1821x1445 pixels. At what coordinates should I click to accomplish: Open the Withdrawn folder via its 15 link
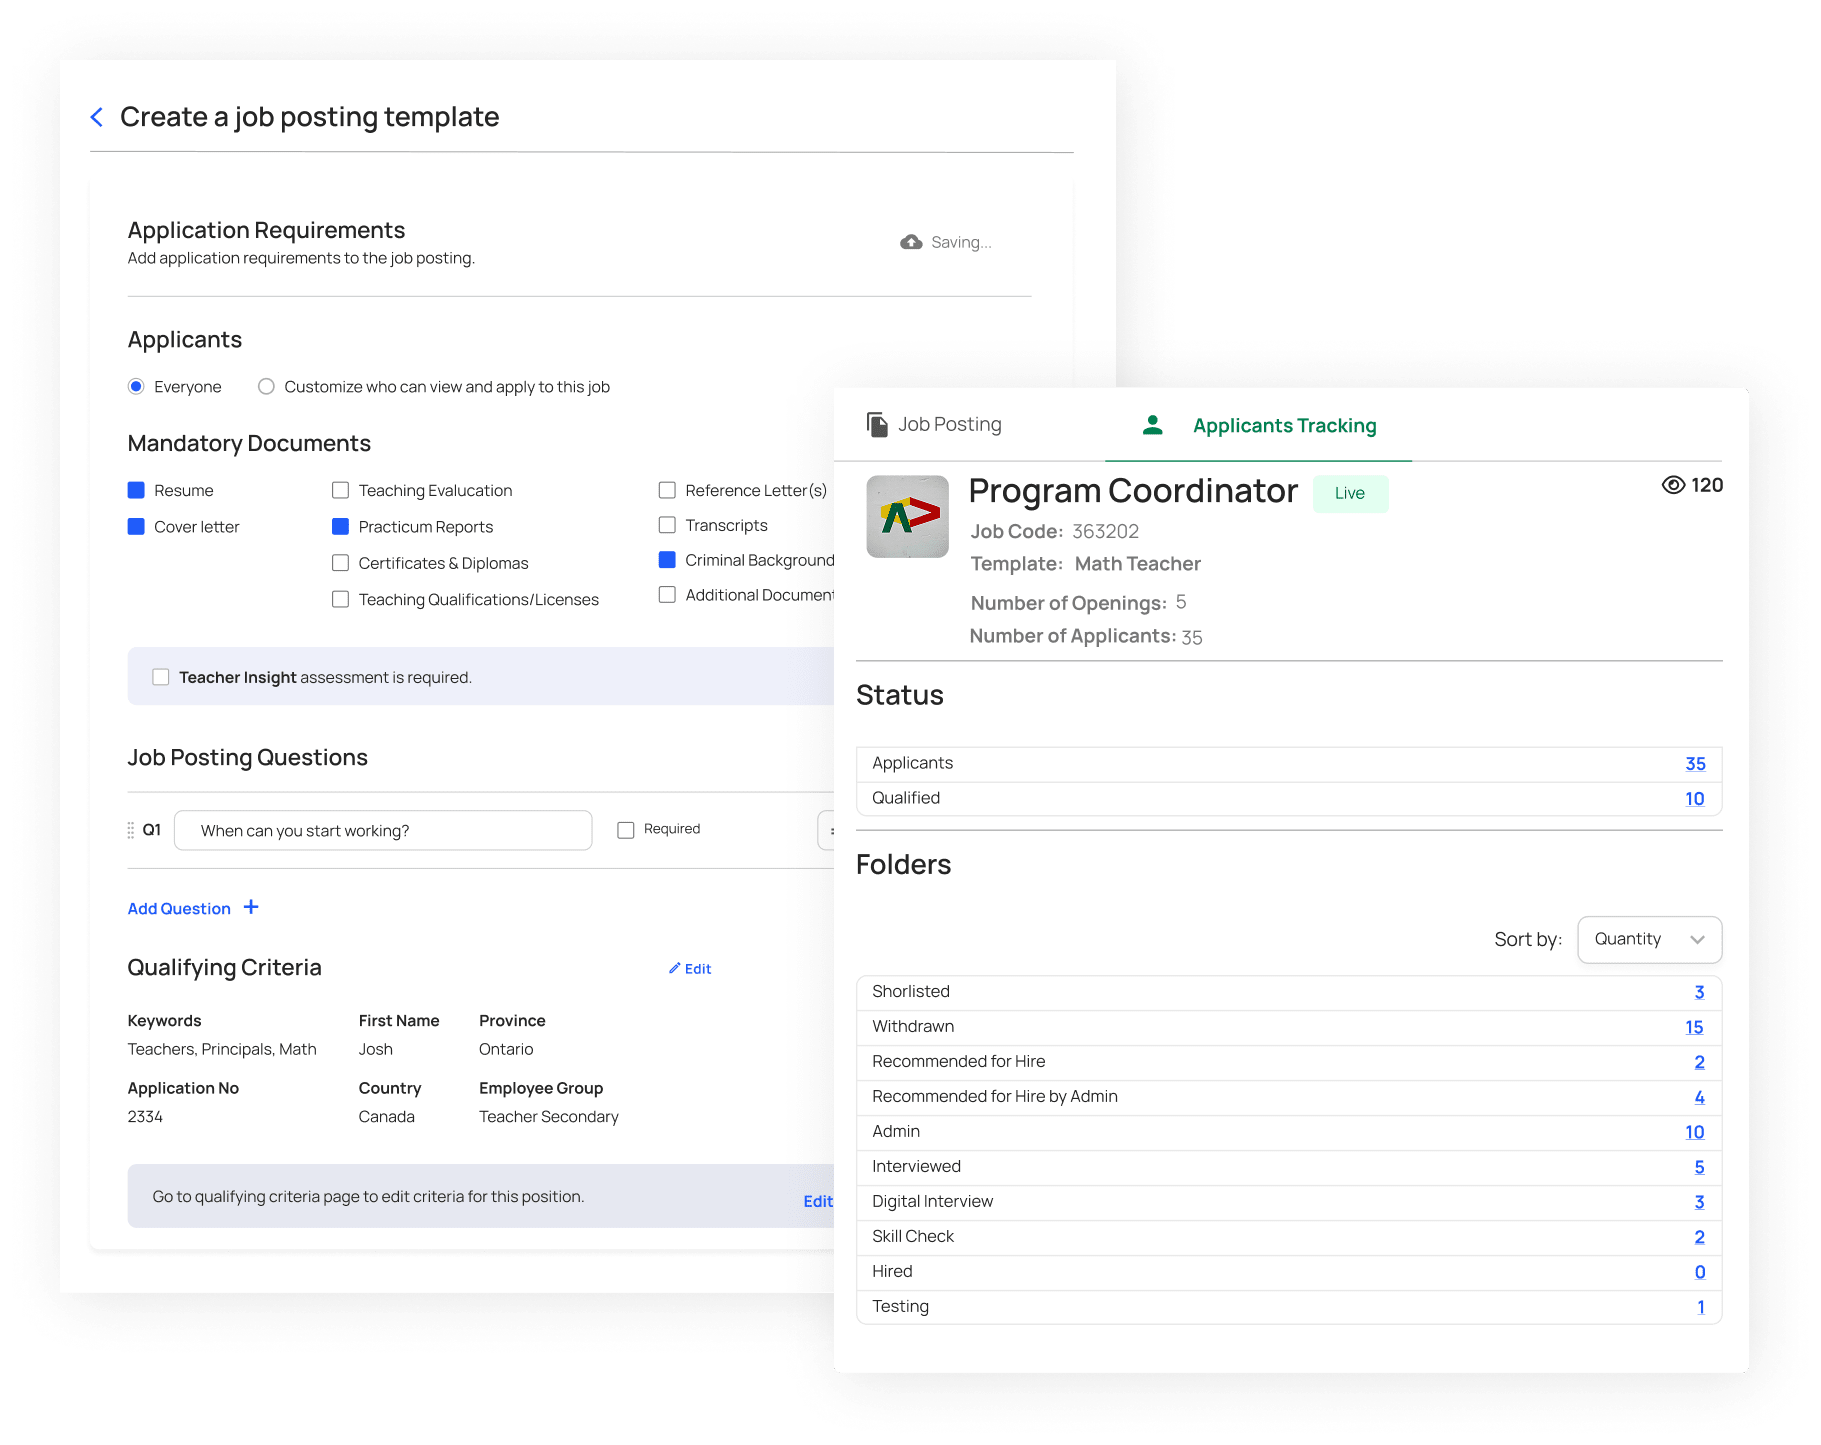click(x=1695, y=1026)
